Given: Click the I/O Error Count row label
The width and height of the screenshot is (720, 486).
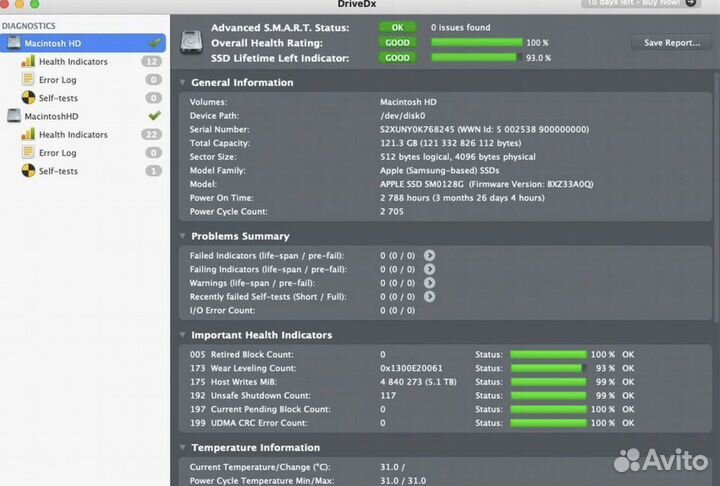Looking at the screenshot, I should 222,311.
